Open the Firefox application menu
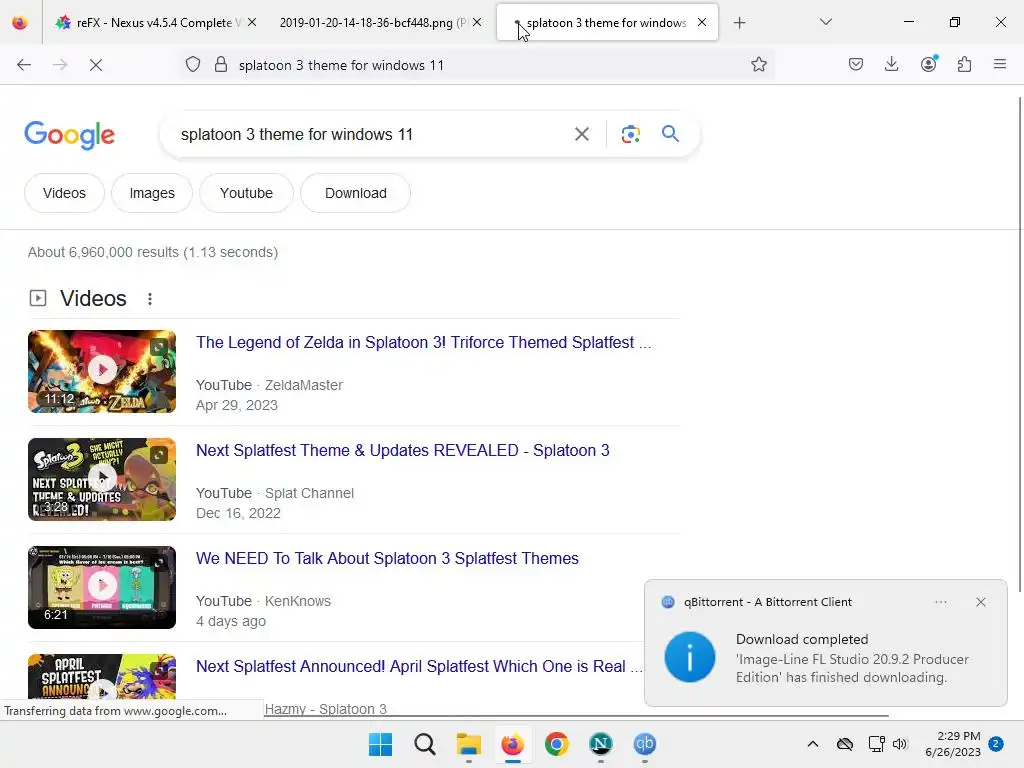 click(1000, 64)
